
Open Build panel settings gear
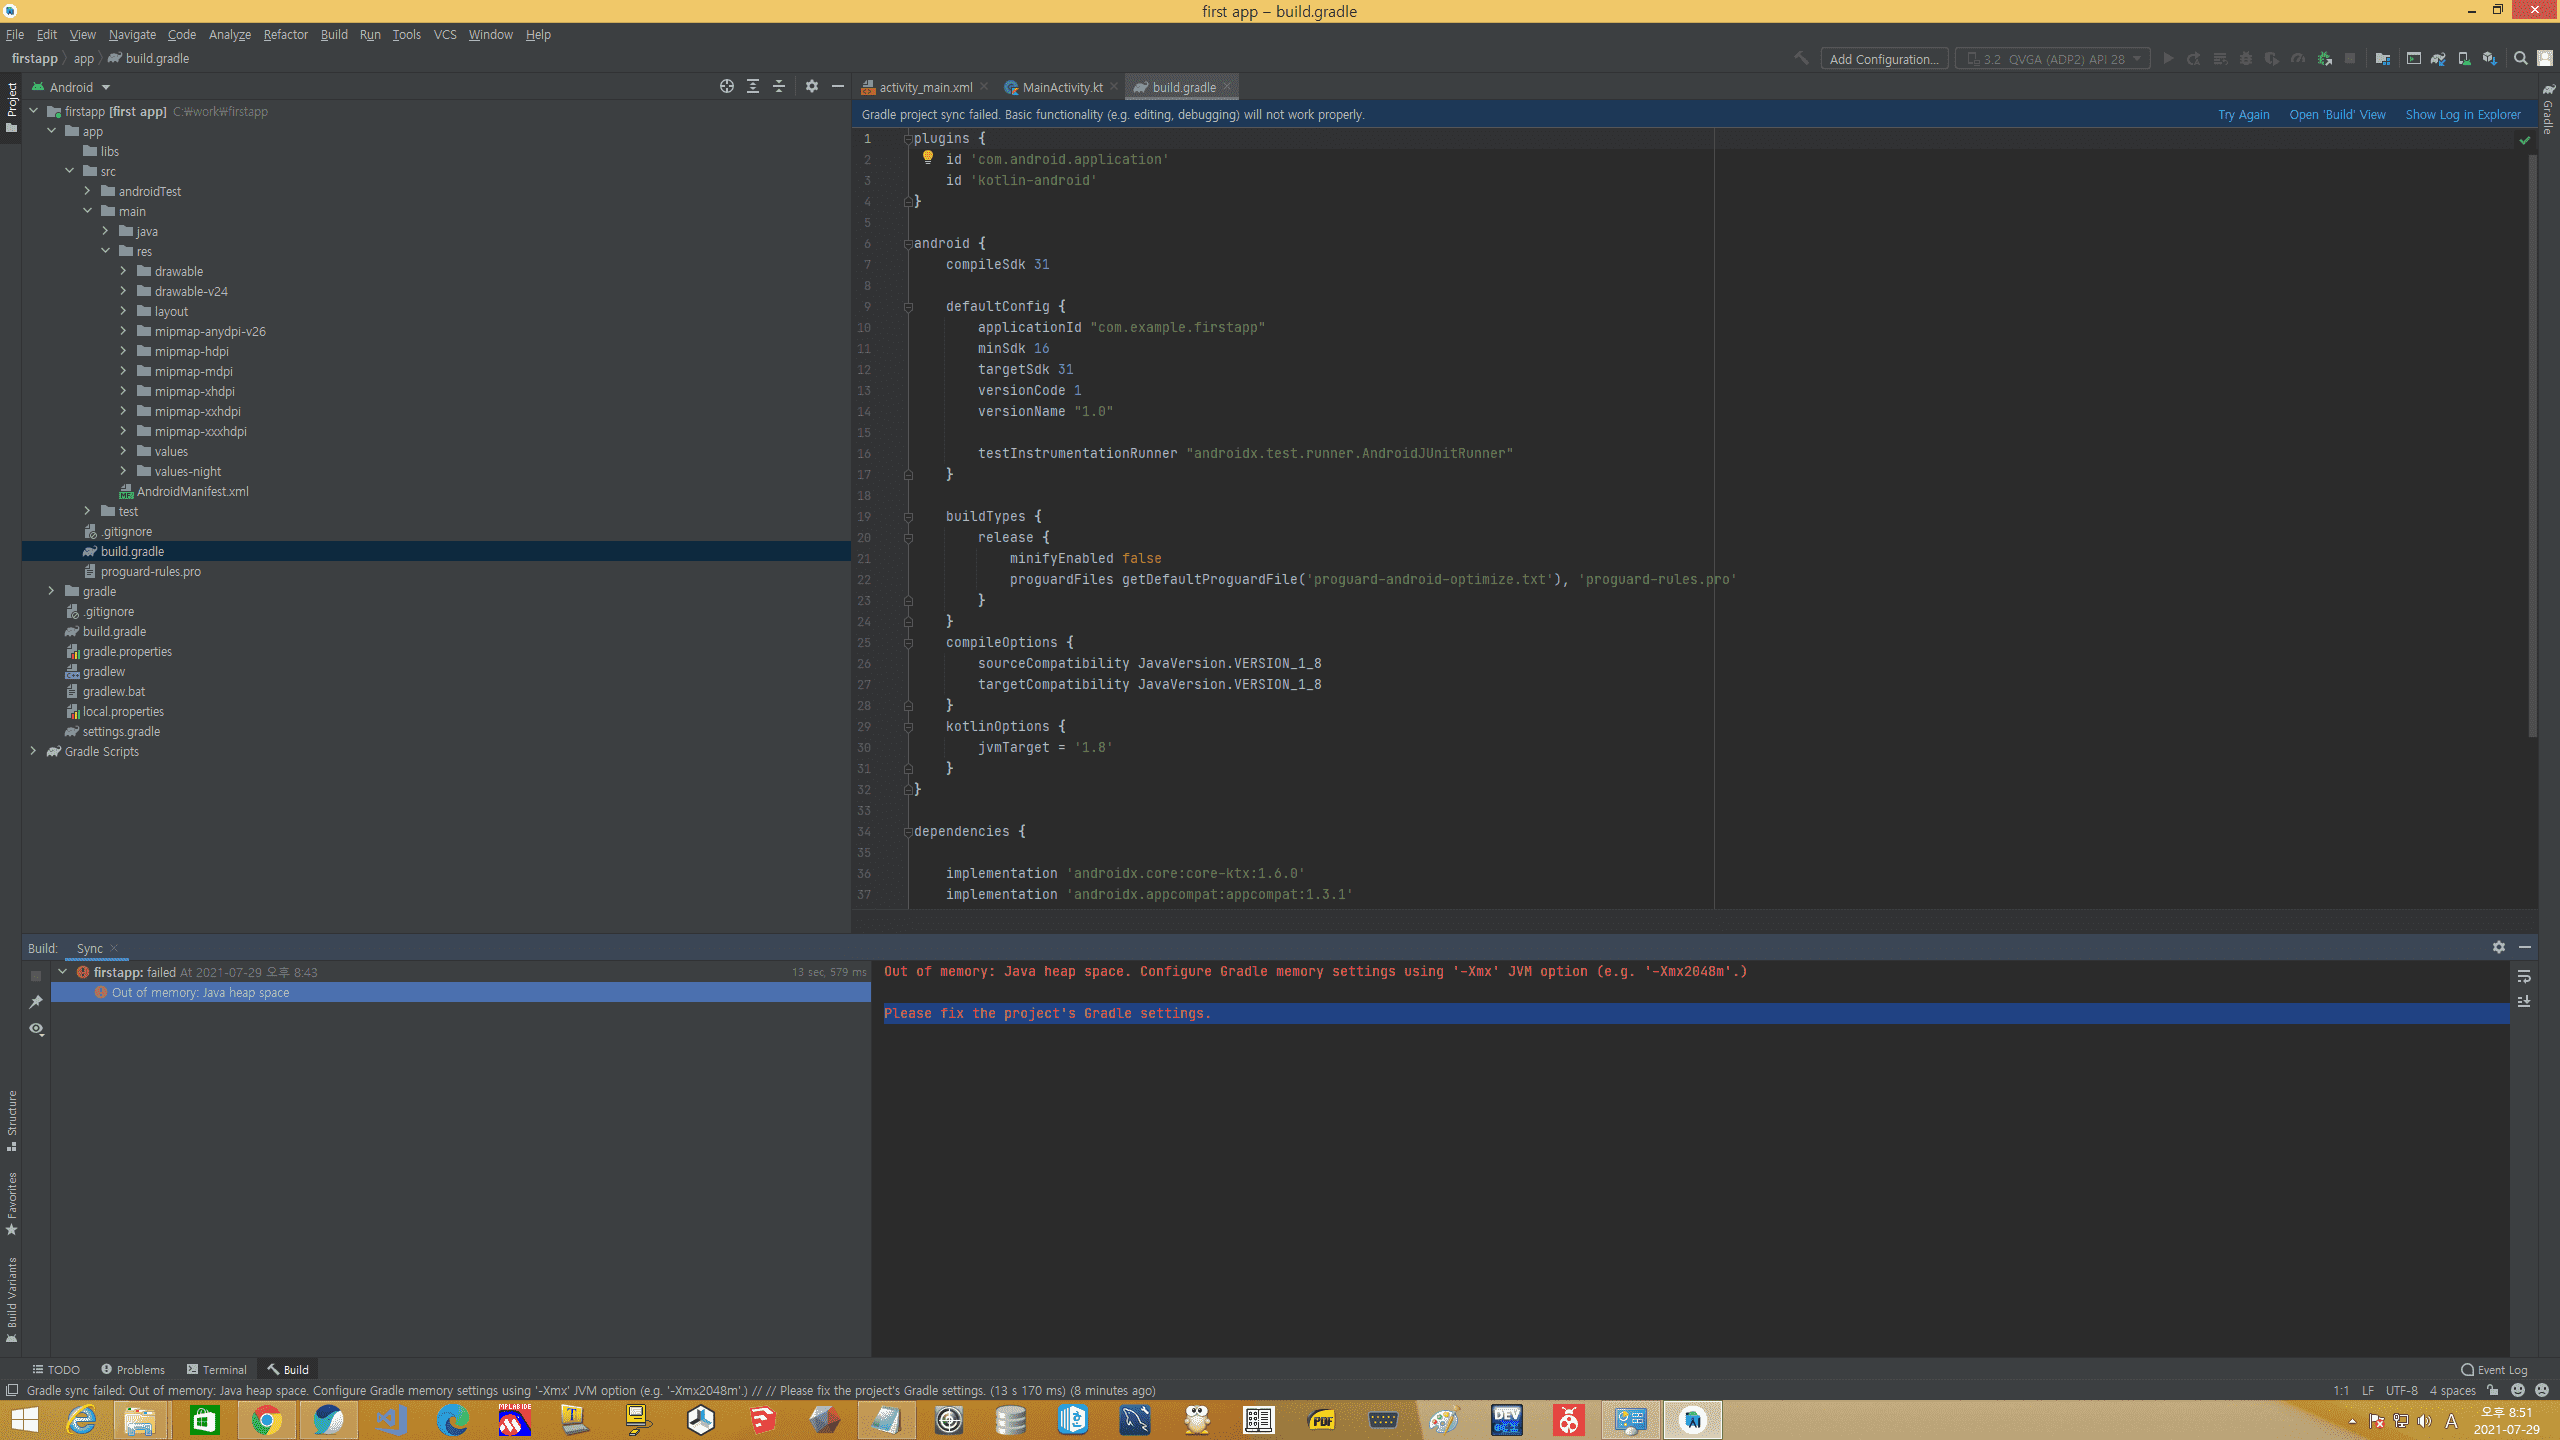click(x=2499, y=947)
